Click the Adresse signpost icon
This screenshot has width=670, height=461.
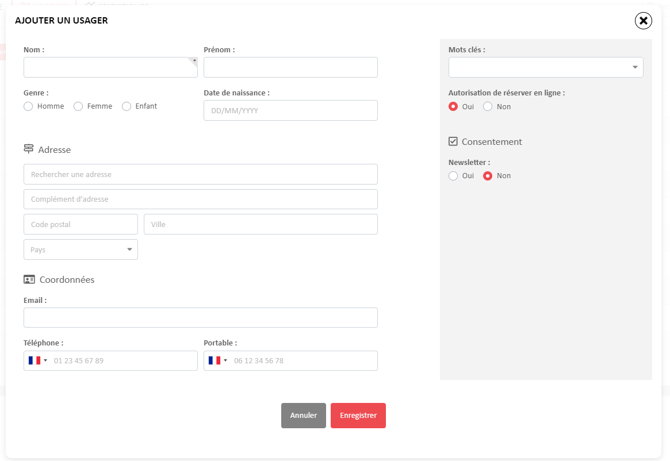pos(28,149)
